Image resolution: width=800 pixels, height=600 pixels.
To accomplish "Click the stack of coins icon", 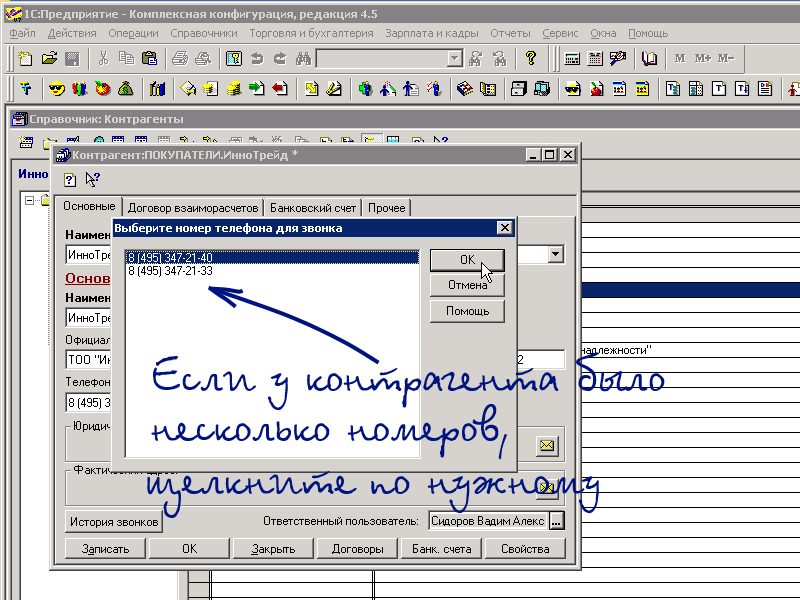I will click(234, 89).
